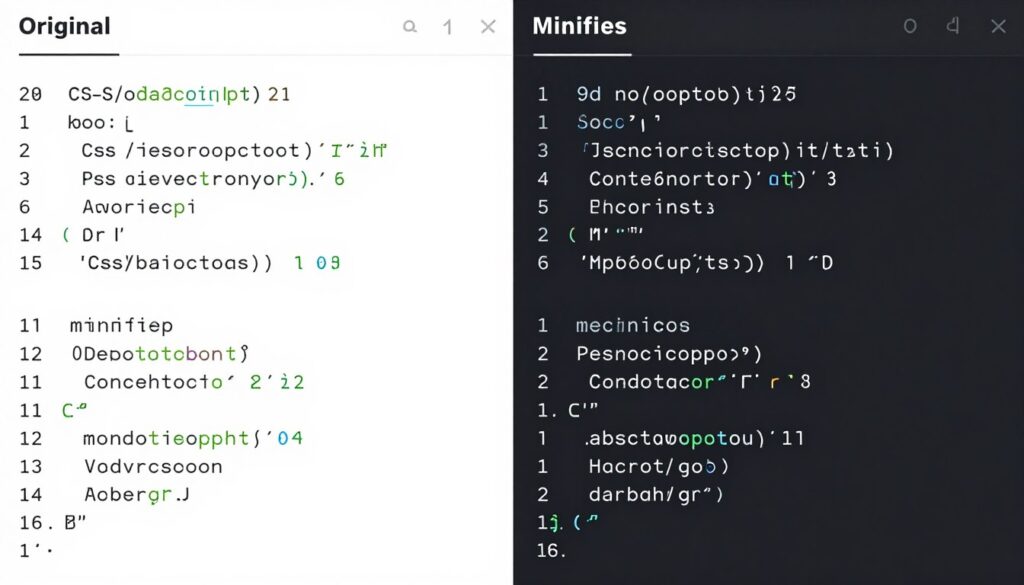Screen dimensions: 1024x585
Task: Click the circle icon in Minifies header
Action: point(910,26)
